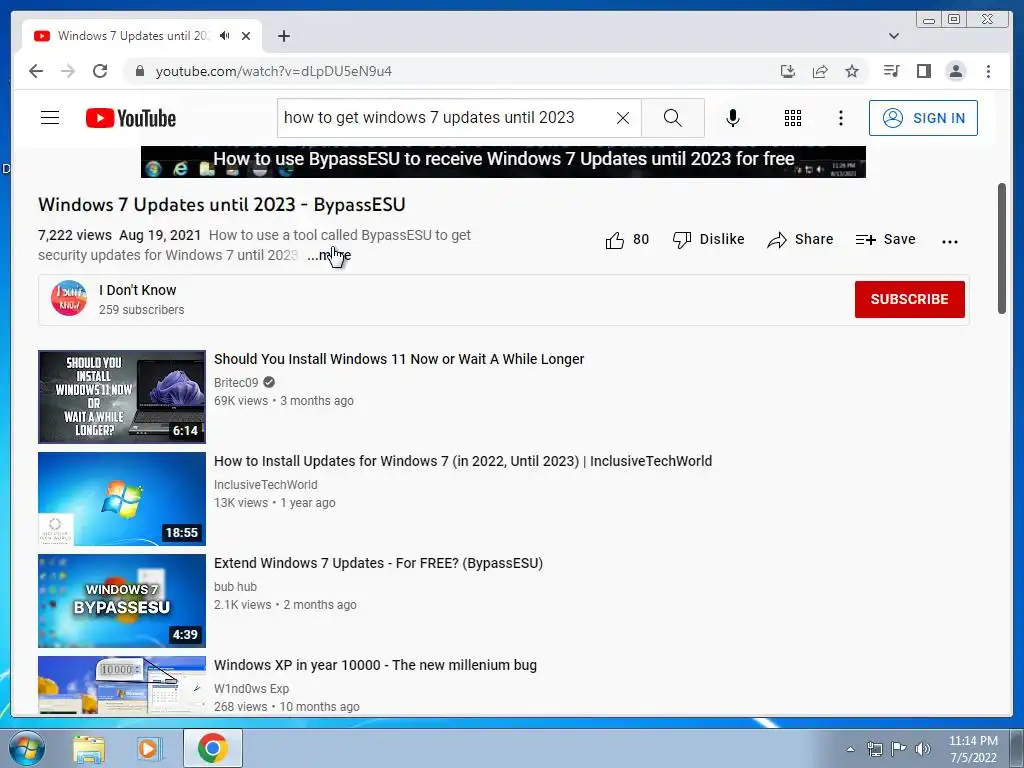The height and width of the screenshot is (768, 1024).
Task: Click the share page icon in address bar
Action: click(x=820, y=71)
